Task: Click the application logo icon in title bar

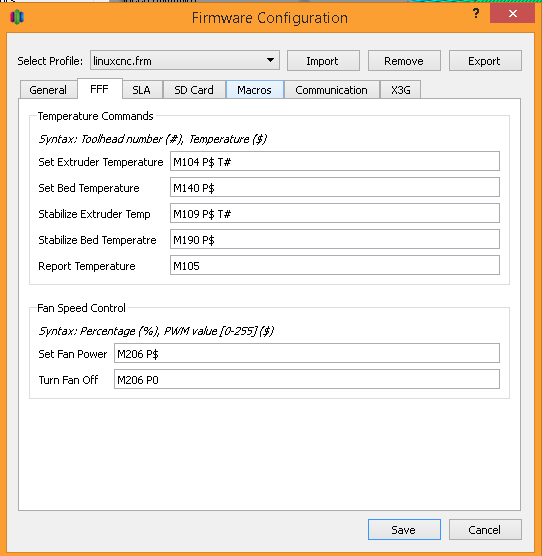Action: coord(17,17)
